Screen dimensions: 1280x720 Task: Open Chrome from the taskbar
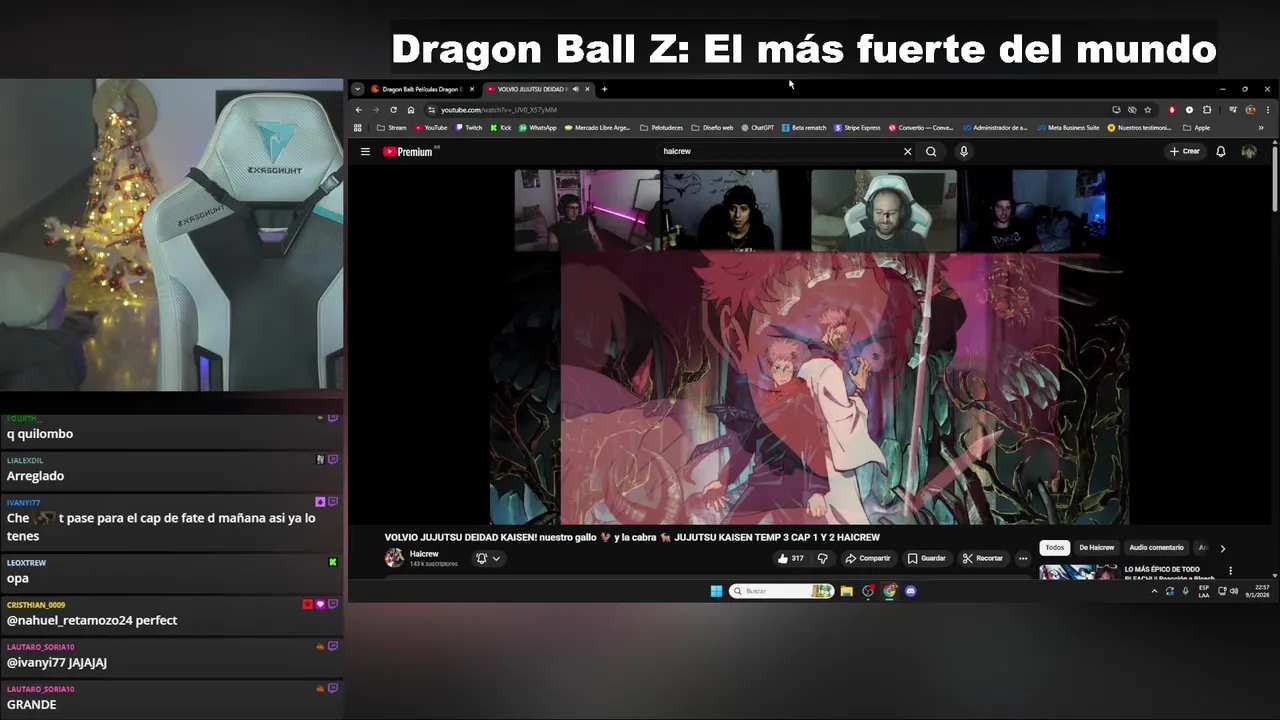(x=889, y=591)
